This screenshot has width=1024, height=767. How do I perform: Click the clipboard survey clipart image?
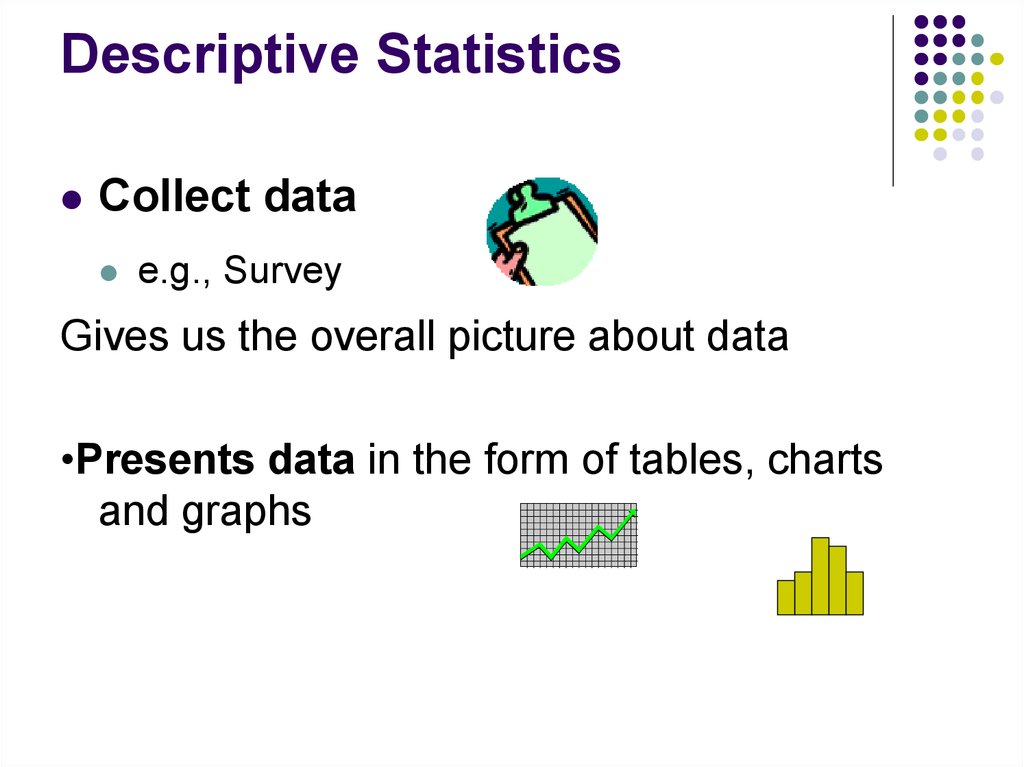click(x=542, y=231)
